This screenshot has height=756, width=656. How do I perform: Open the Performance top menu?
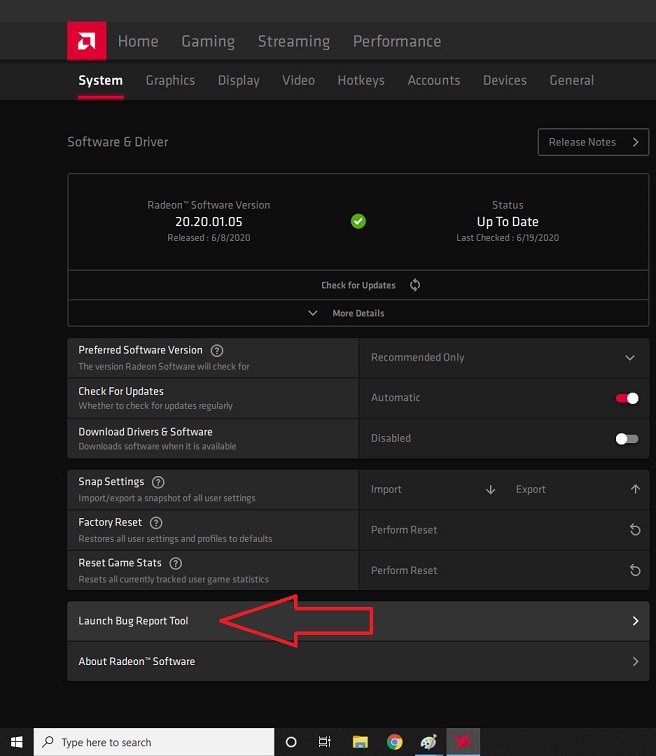pyautogui.click(x=396, y=41)
